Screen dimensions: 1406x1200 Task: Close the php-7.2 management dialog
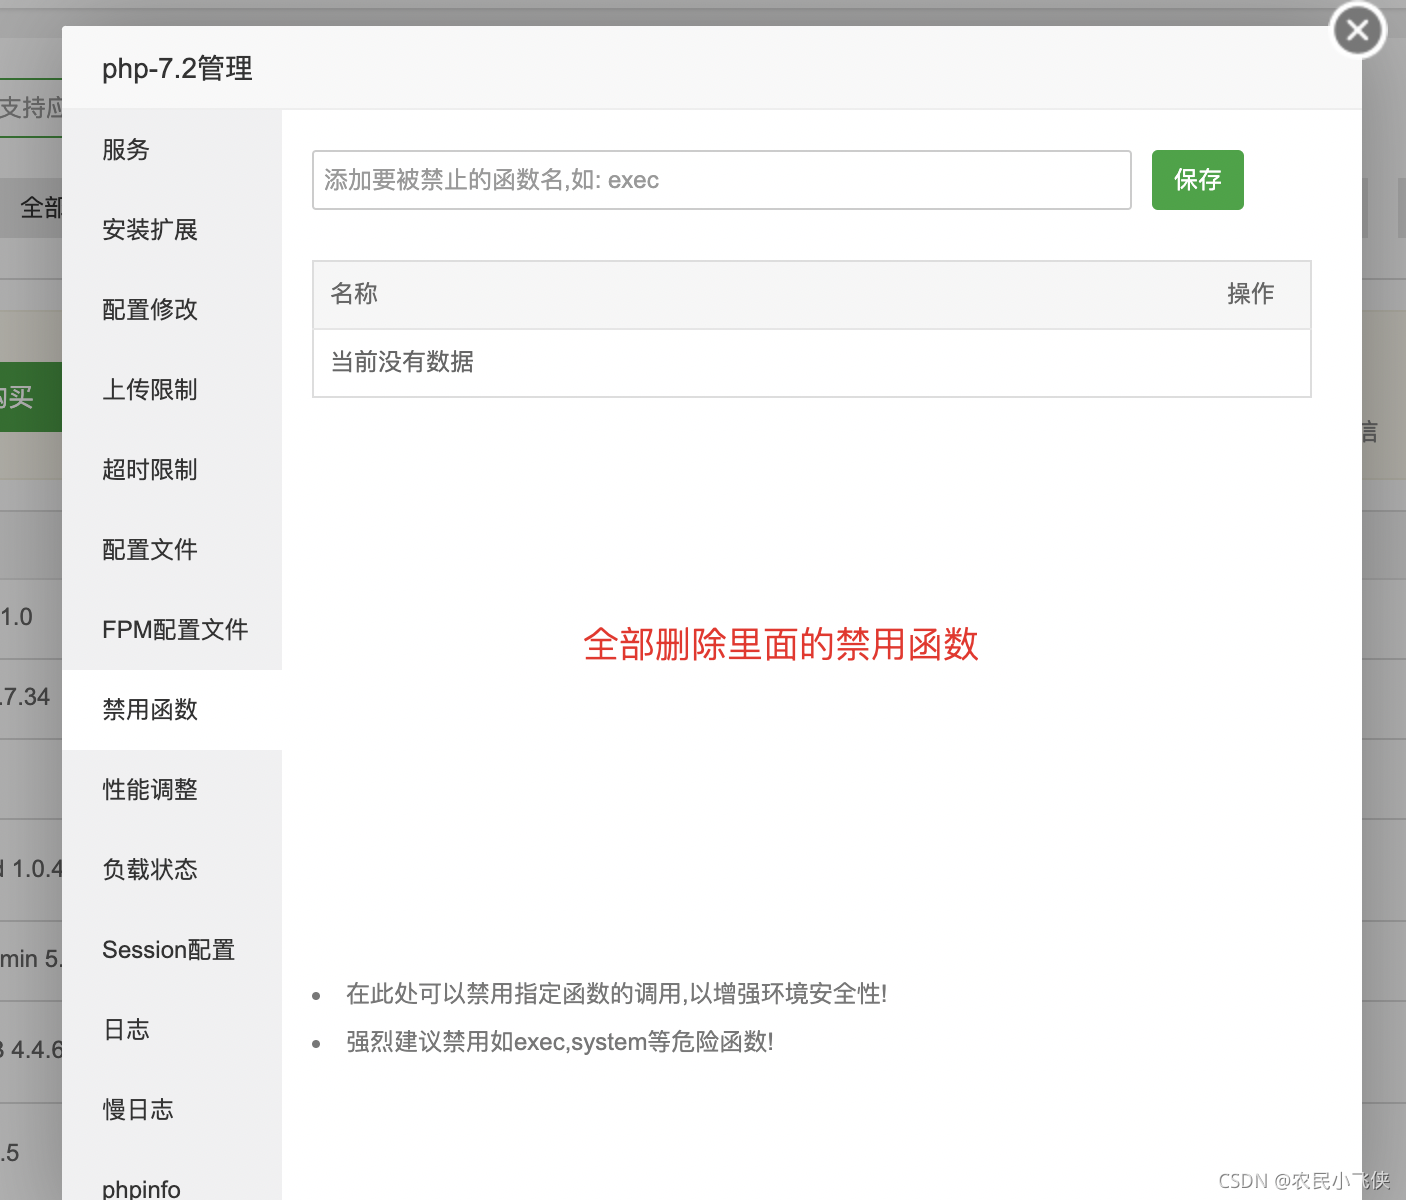click(1358, 30)
